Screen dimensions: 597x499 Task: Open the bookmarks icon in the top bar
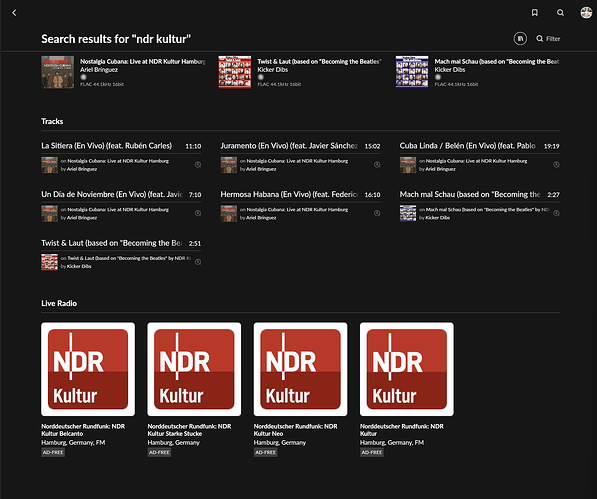pos(535,13)
